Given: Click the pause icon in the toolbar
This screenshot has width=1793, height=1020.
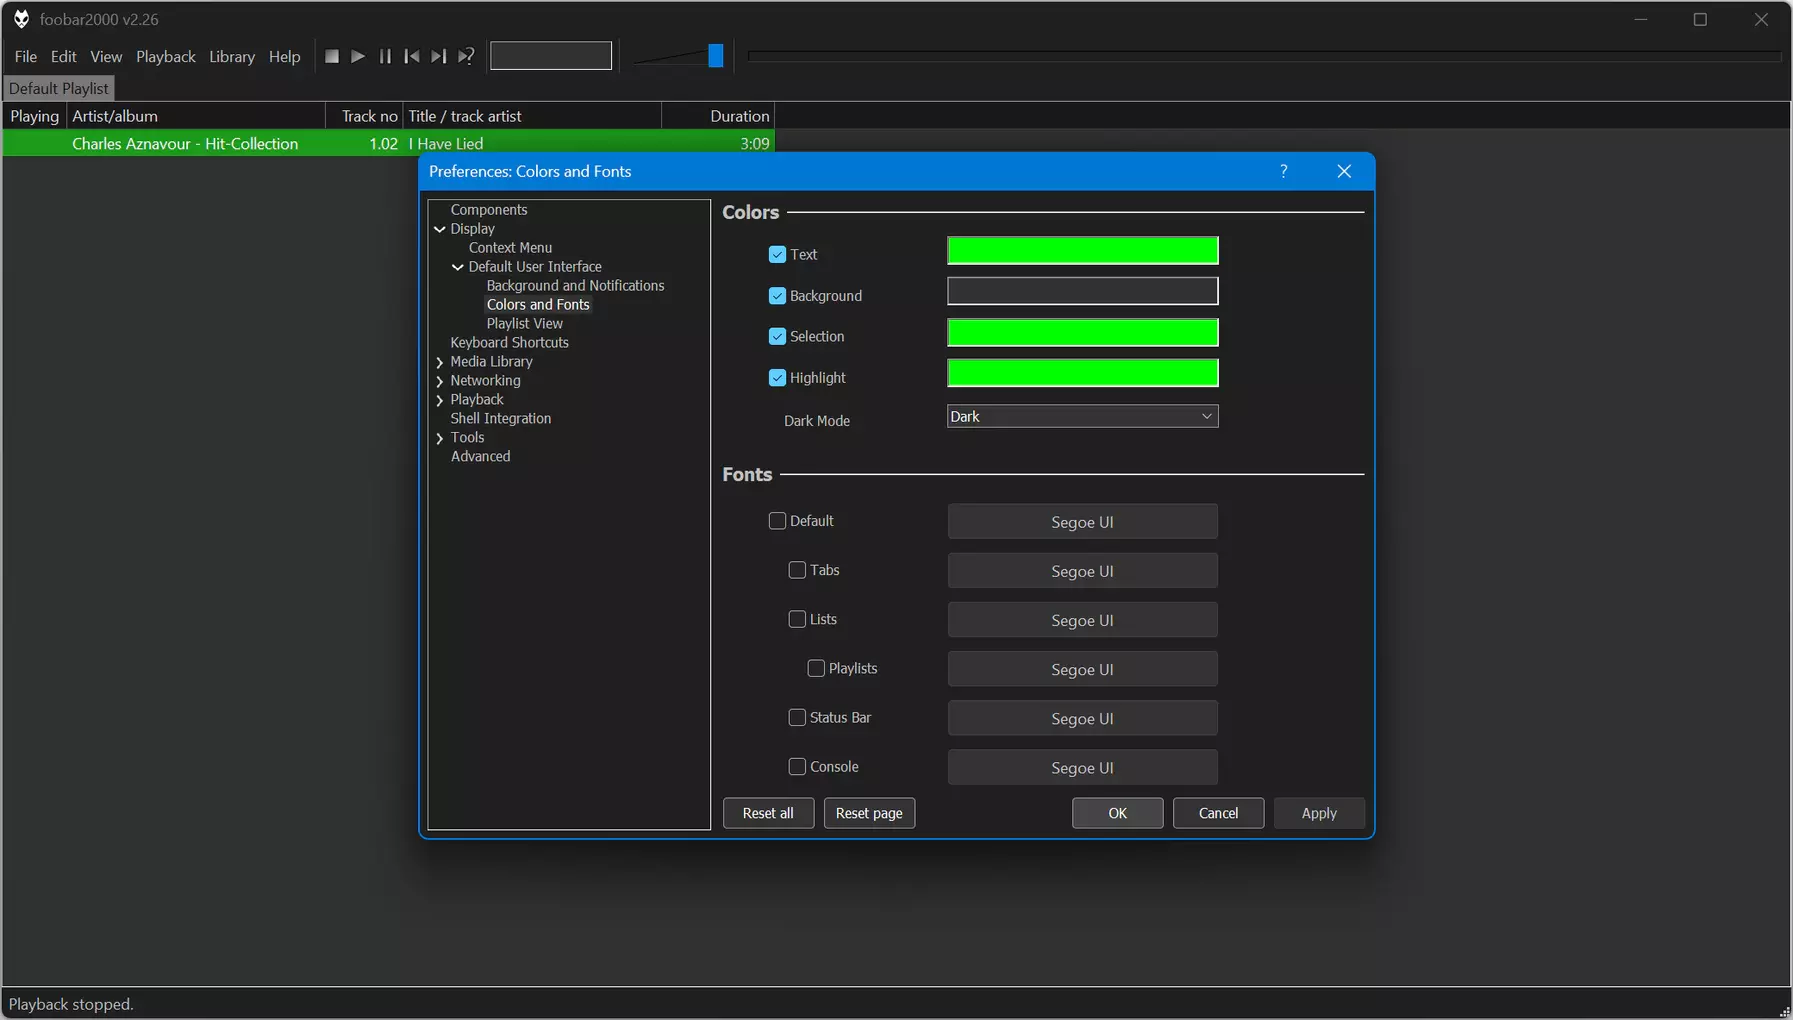Looking at the screenshot, I should click(x=385, y=57).
